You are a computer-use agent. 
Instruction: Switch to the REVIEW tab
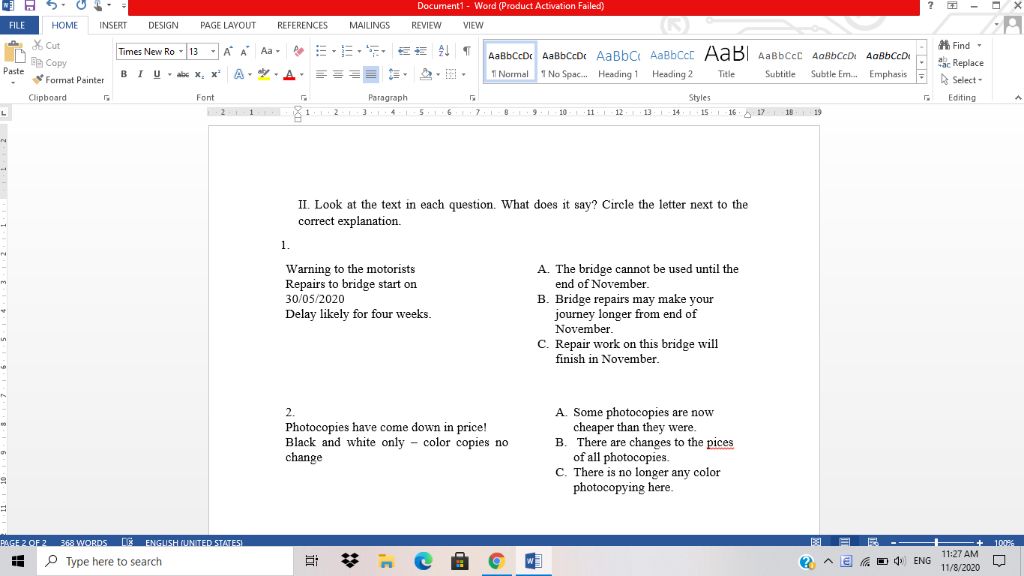point(426,25)
